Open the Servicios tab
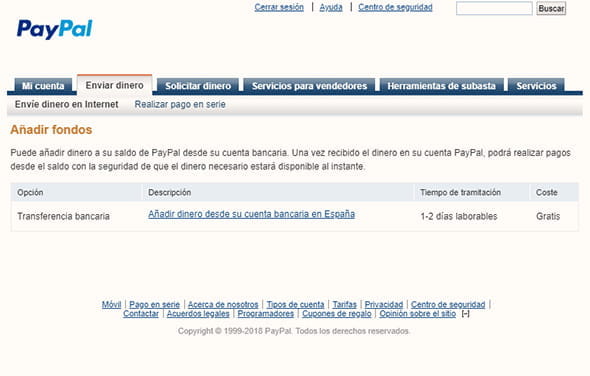 [536, 86]
